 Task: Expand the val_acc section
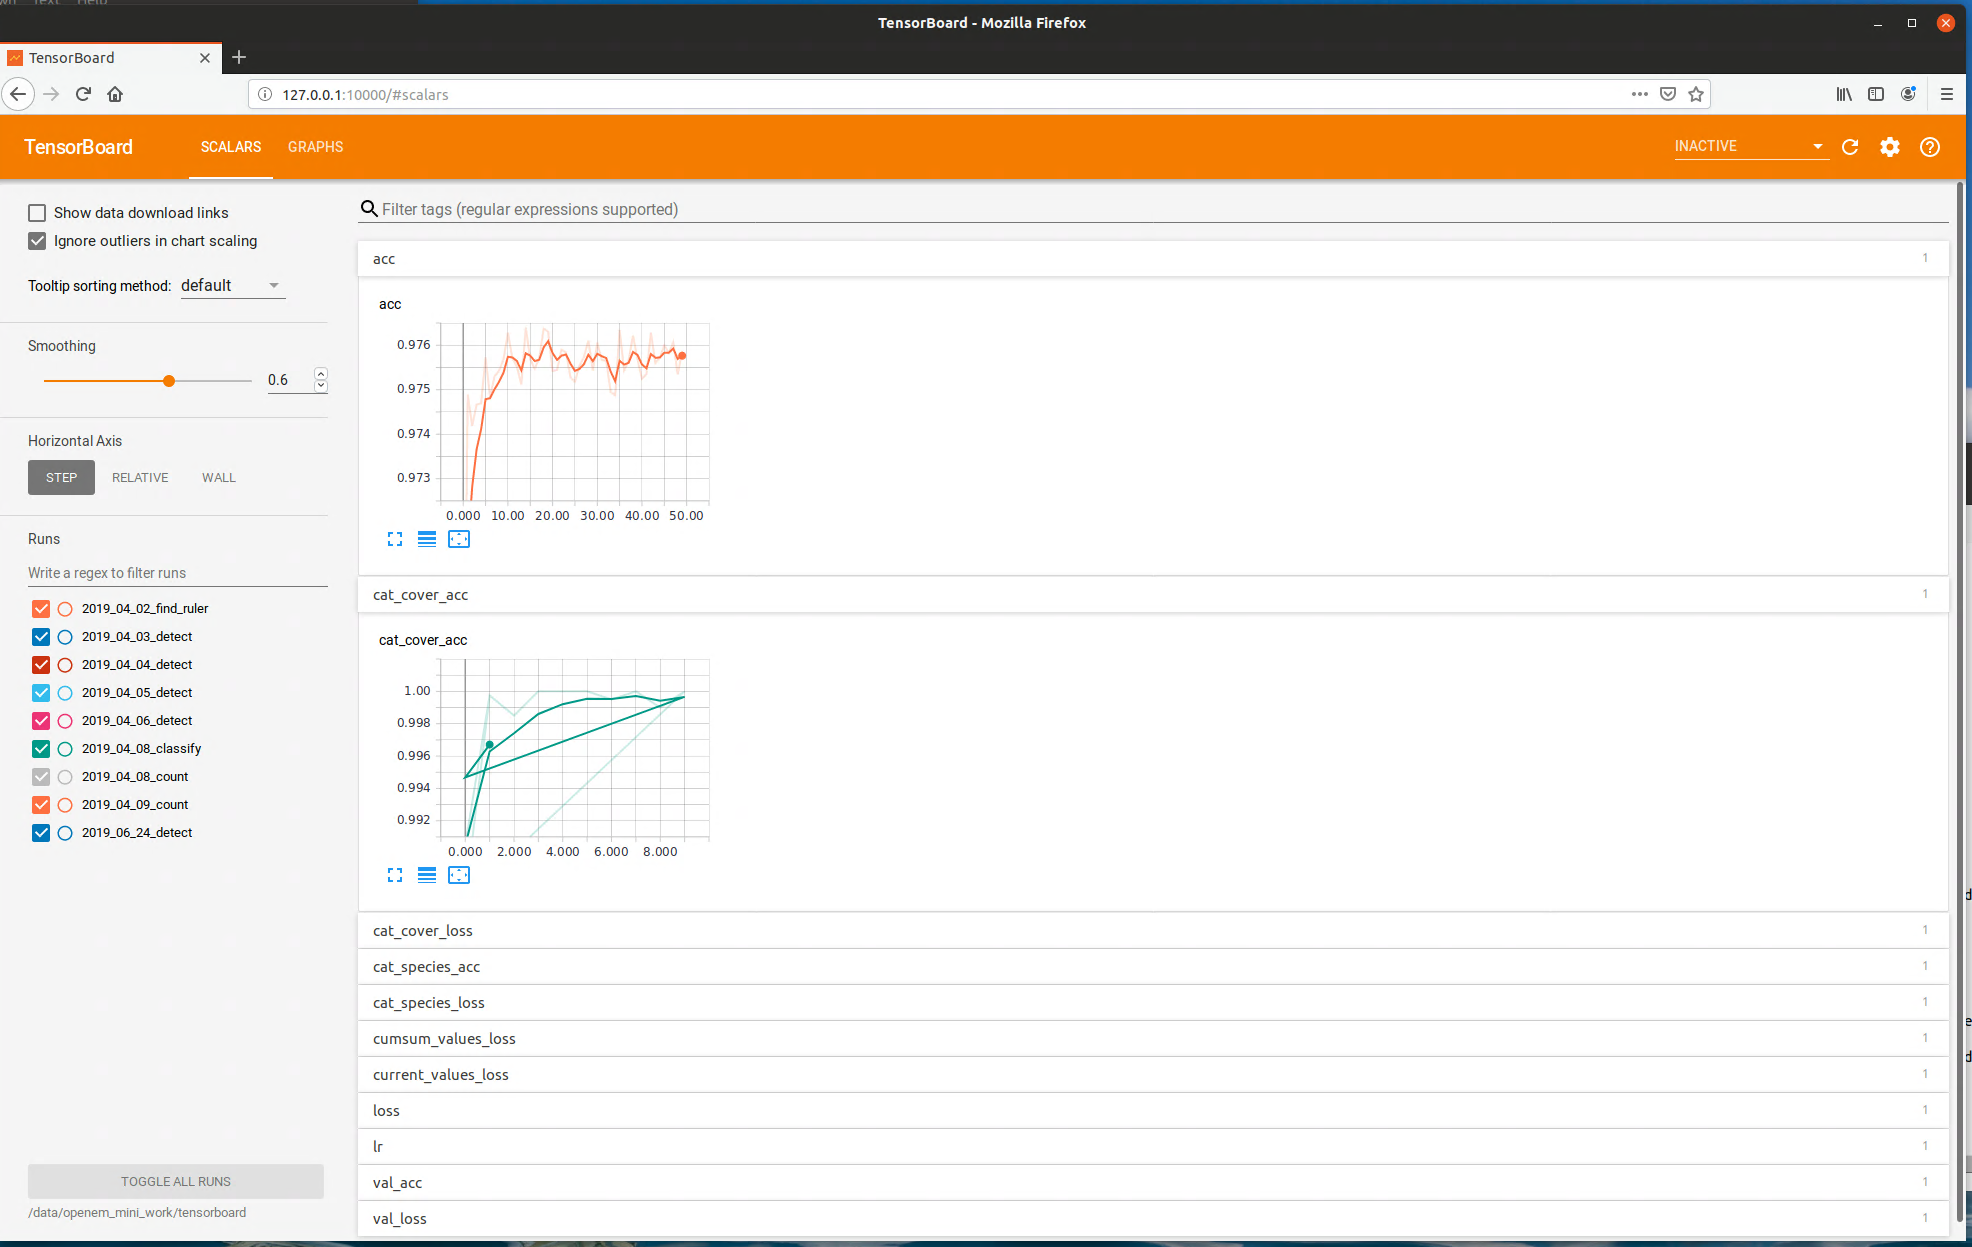(x=1153, y=1183)
